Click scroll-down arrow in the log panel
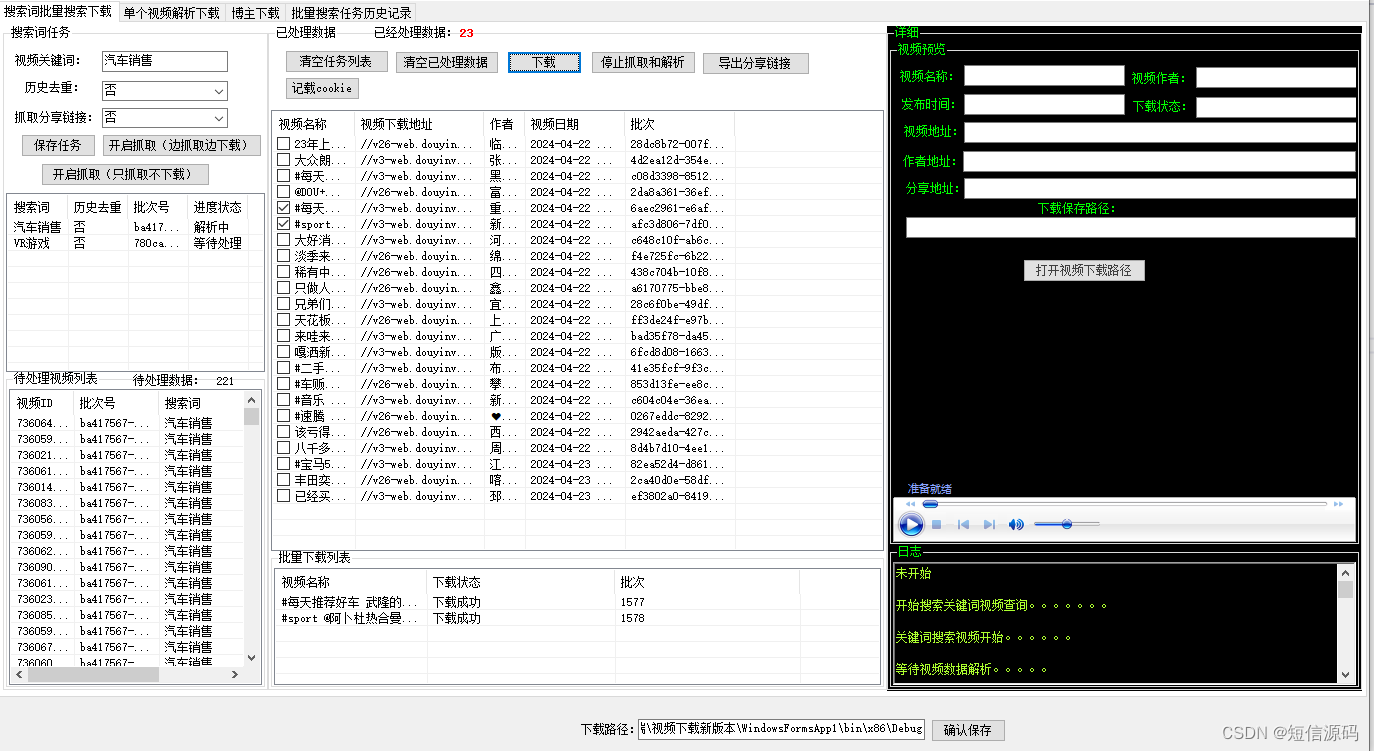Screen dimensions: 1374x751 1345,675
